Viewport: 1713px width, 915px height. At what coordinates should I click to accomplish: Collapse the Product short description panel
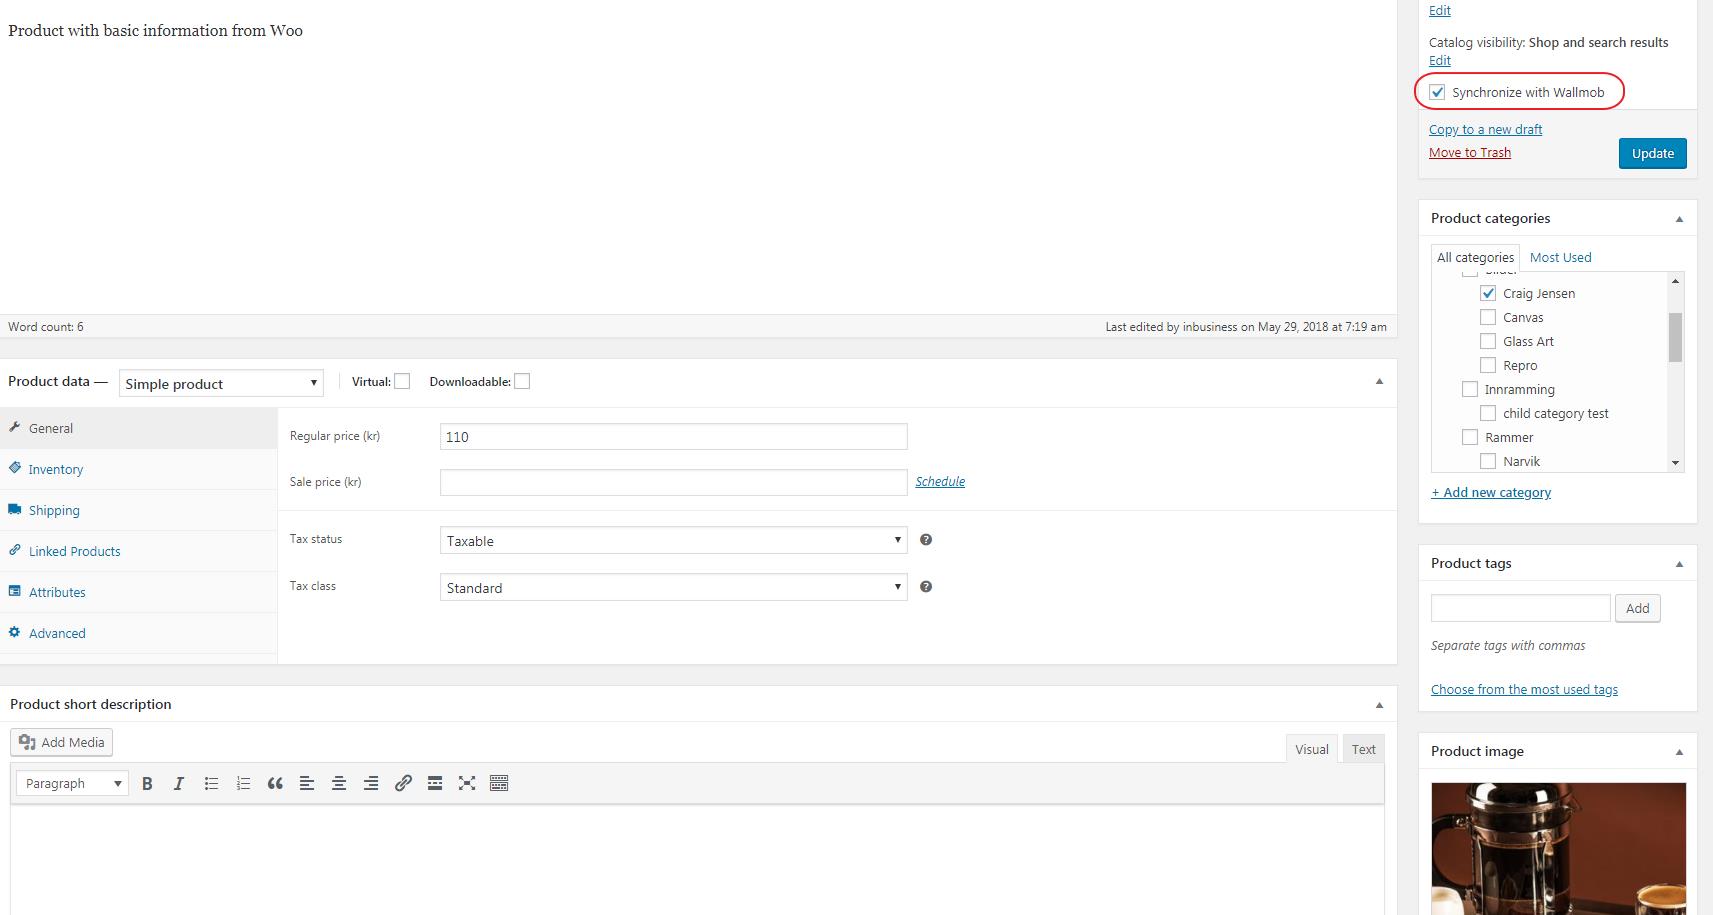1379,705
